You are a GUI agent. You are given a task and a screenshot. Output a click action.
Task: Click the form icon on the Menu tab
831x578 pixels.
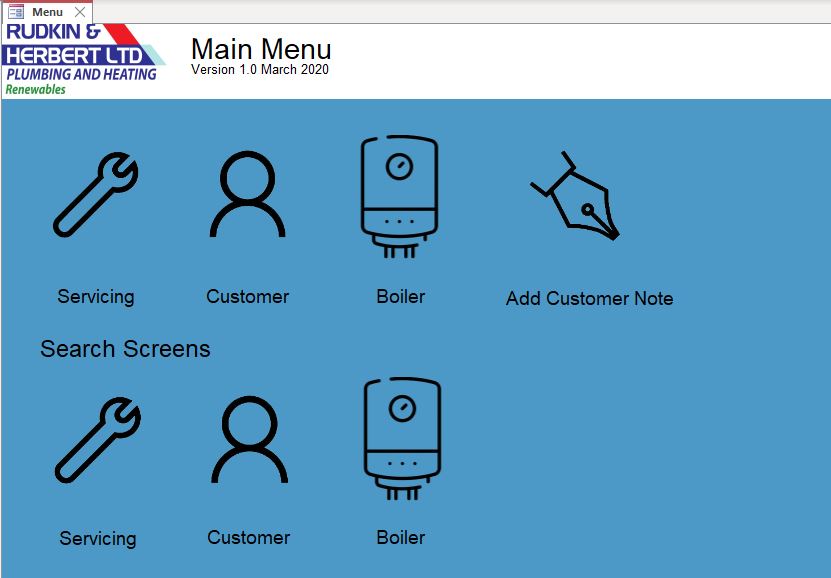tap(16, 12)
